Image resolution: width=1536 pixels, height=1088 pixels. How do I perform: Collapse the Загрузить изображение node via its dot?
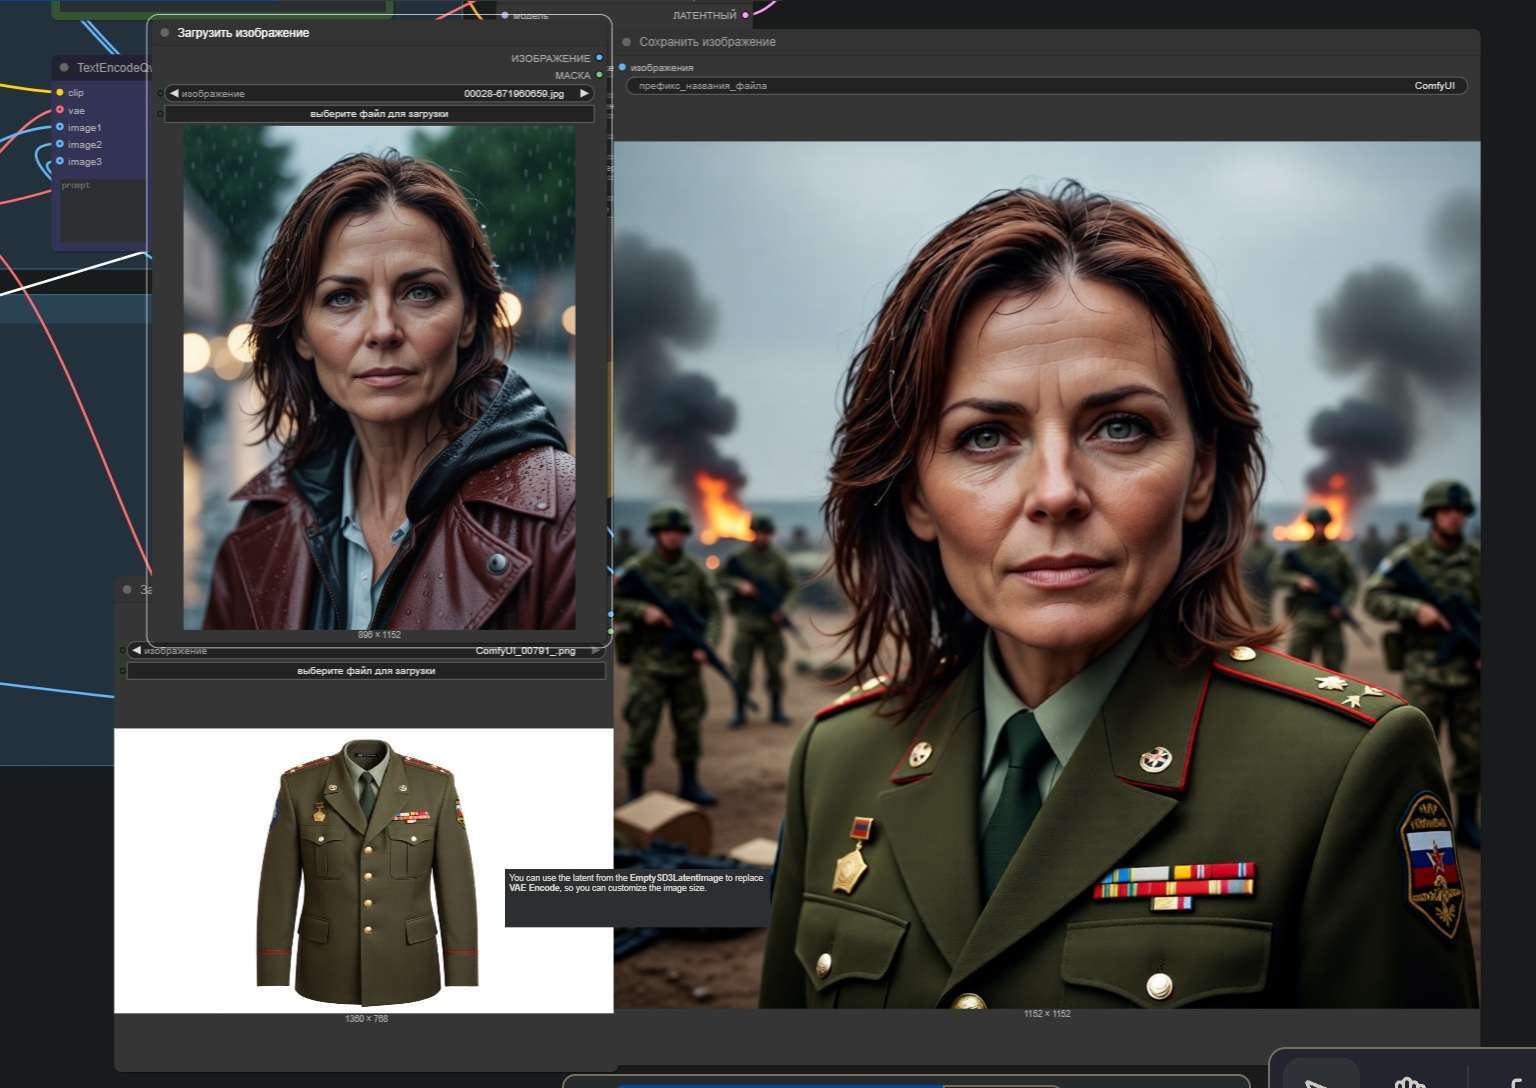click(x=165, y=33)
